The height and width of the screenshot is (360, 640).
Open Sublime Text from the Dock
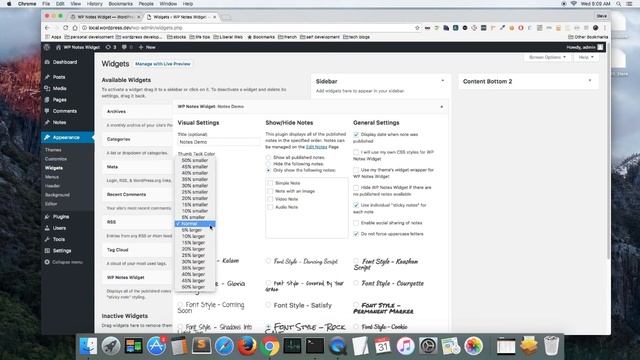[x=201, y=346]
